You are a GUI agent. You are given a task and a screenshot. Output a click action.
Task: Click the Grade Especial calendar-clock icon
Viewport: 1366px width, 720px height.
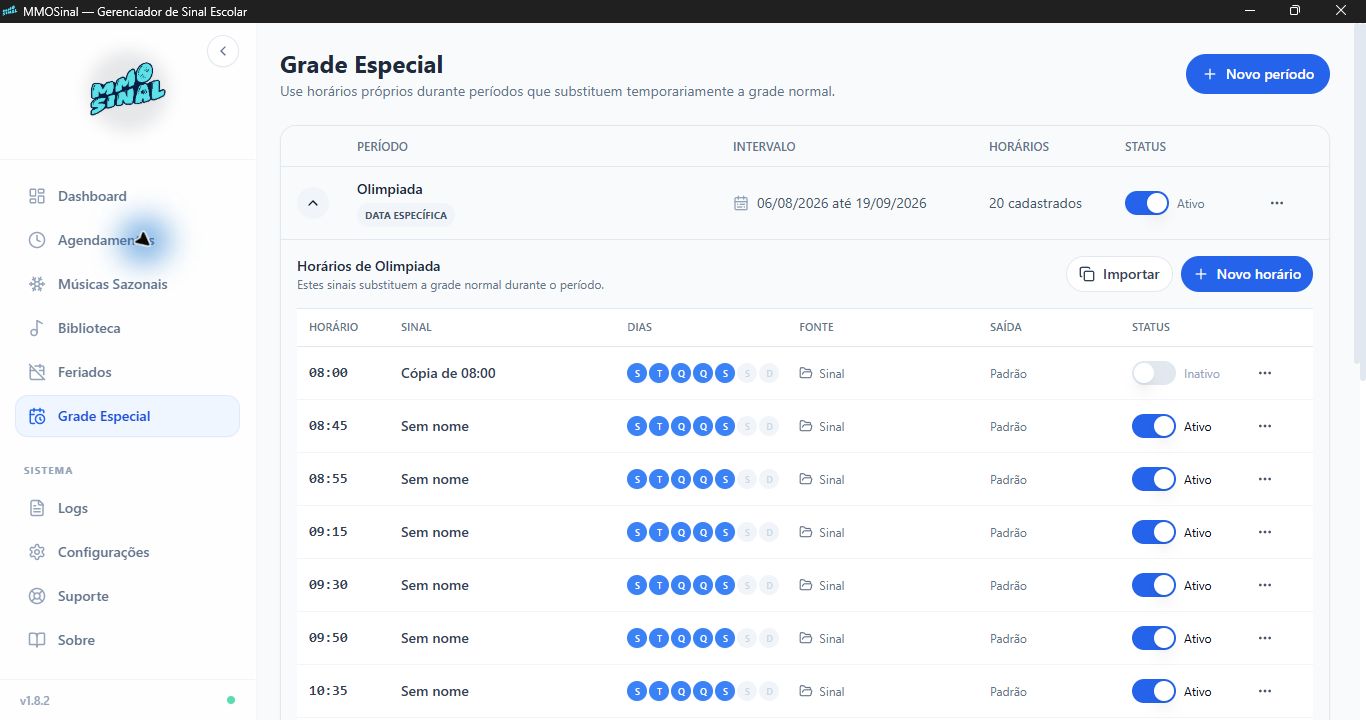[37, 416]
